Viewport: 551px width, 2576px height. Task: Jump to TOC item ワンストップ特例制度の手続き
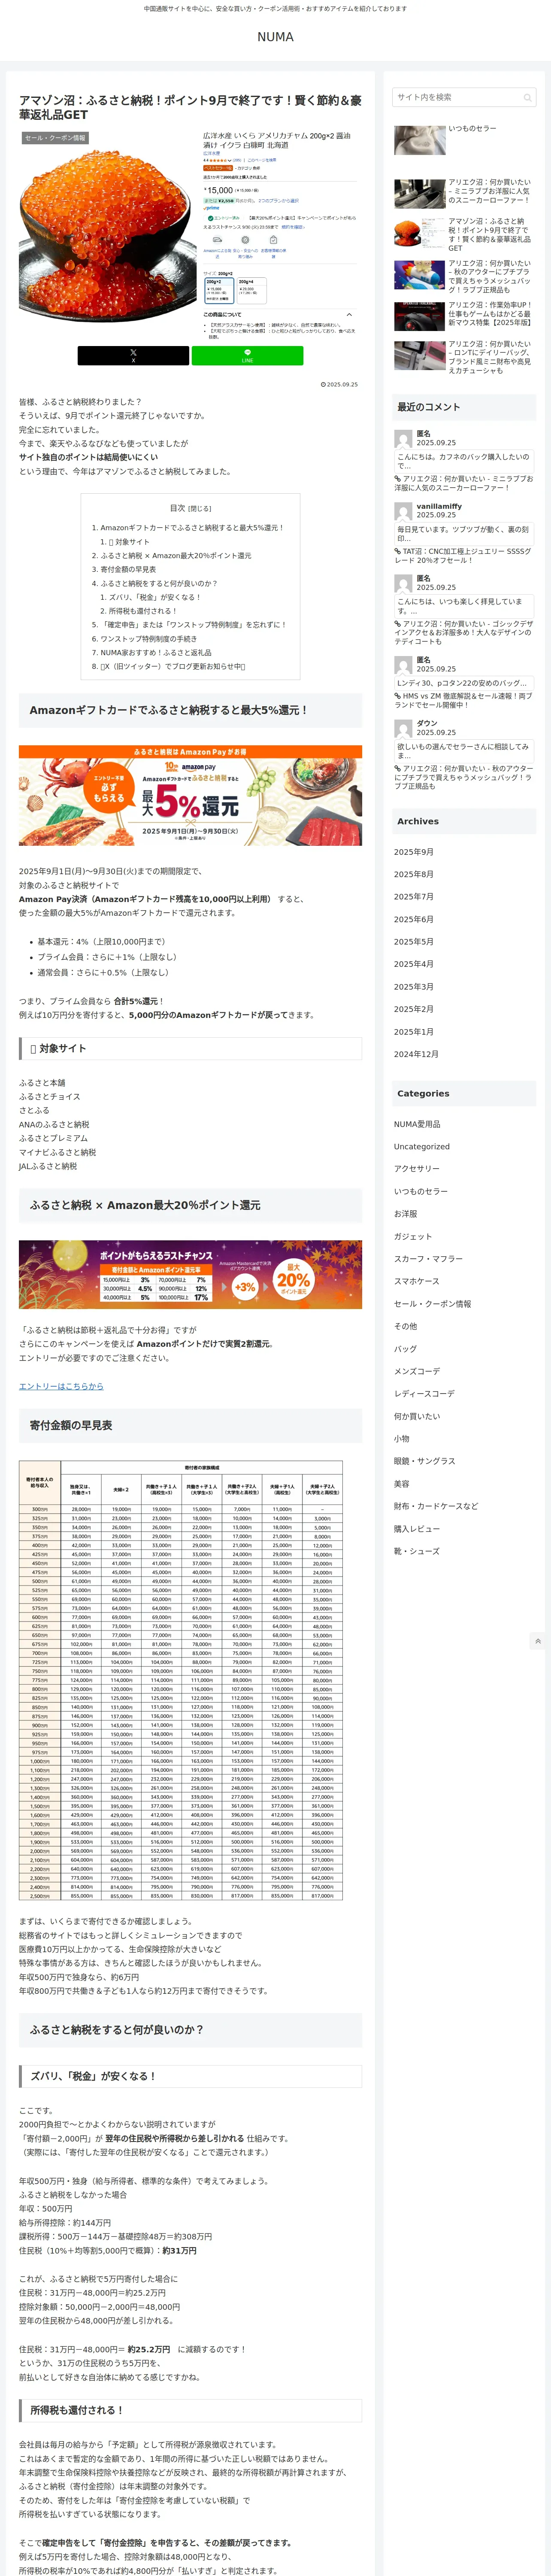(x=148, y=639)
